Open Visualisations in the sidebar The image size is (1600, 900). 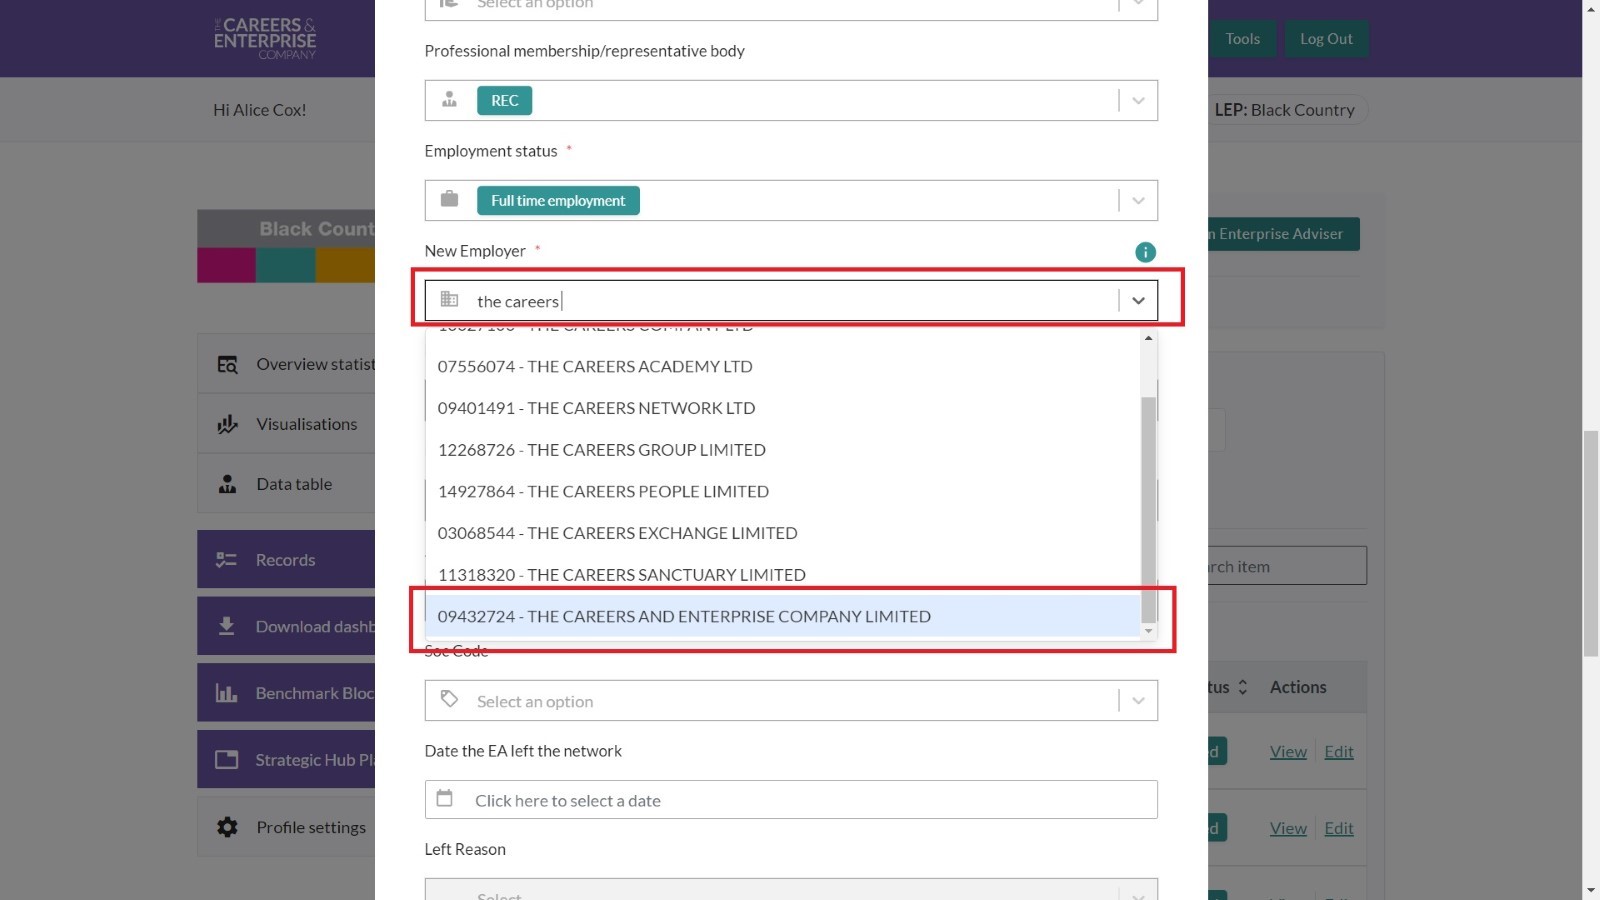286,424
